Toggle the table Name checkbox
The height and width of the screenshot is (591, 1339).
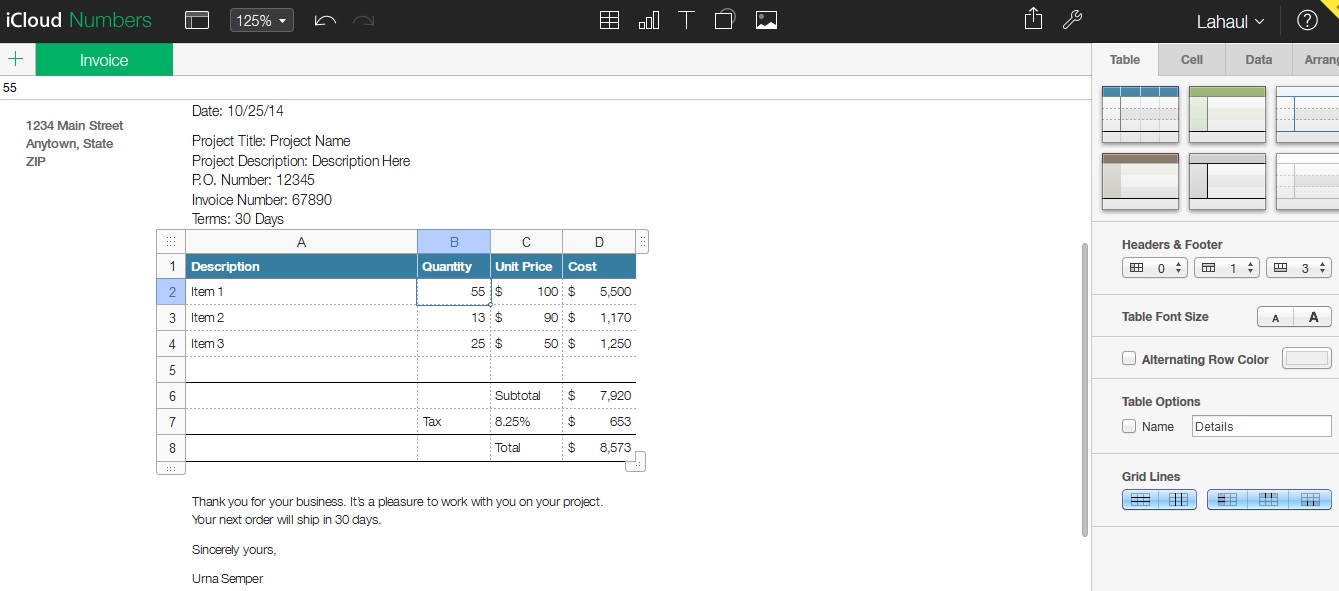pyautogui.click(x=1129, y=426)
